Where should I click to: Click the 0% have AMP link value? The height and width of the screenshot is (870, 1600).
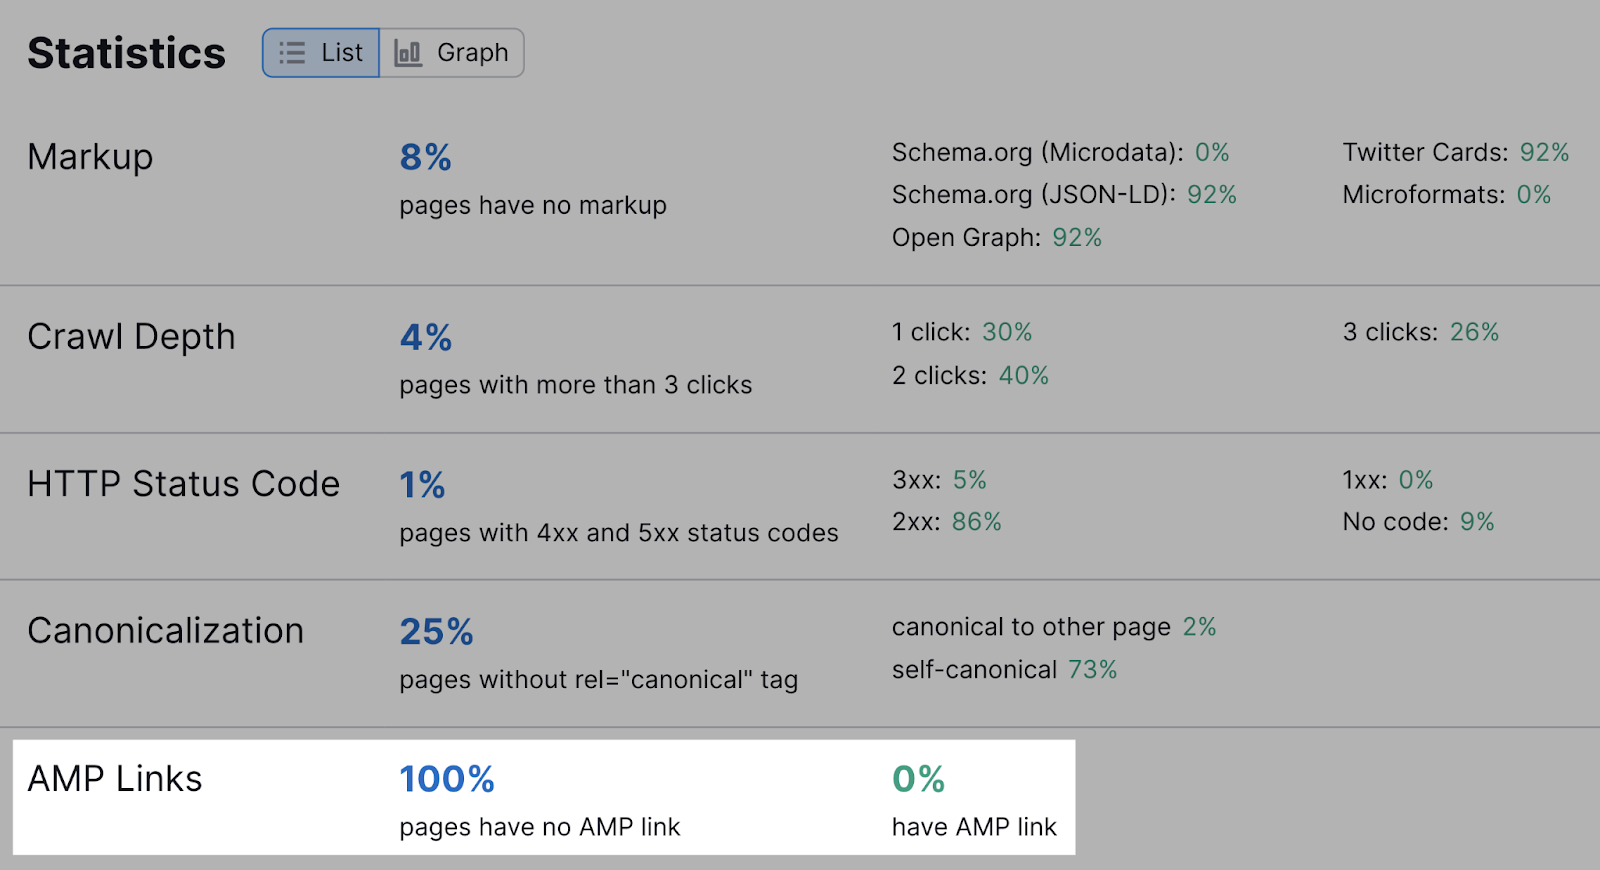pos(917,780)
